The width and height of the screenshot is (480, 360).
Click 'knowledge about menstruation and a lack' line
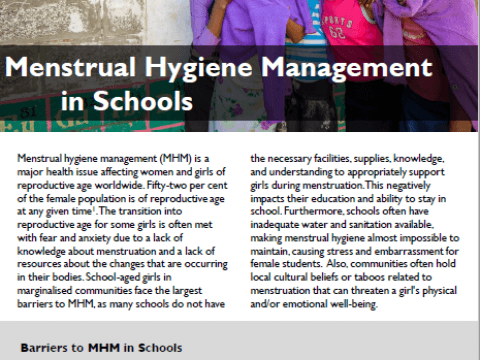116,251
